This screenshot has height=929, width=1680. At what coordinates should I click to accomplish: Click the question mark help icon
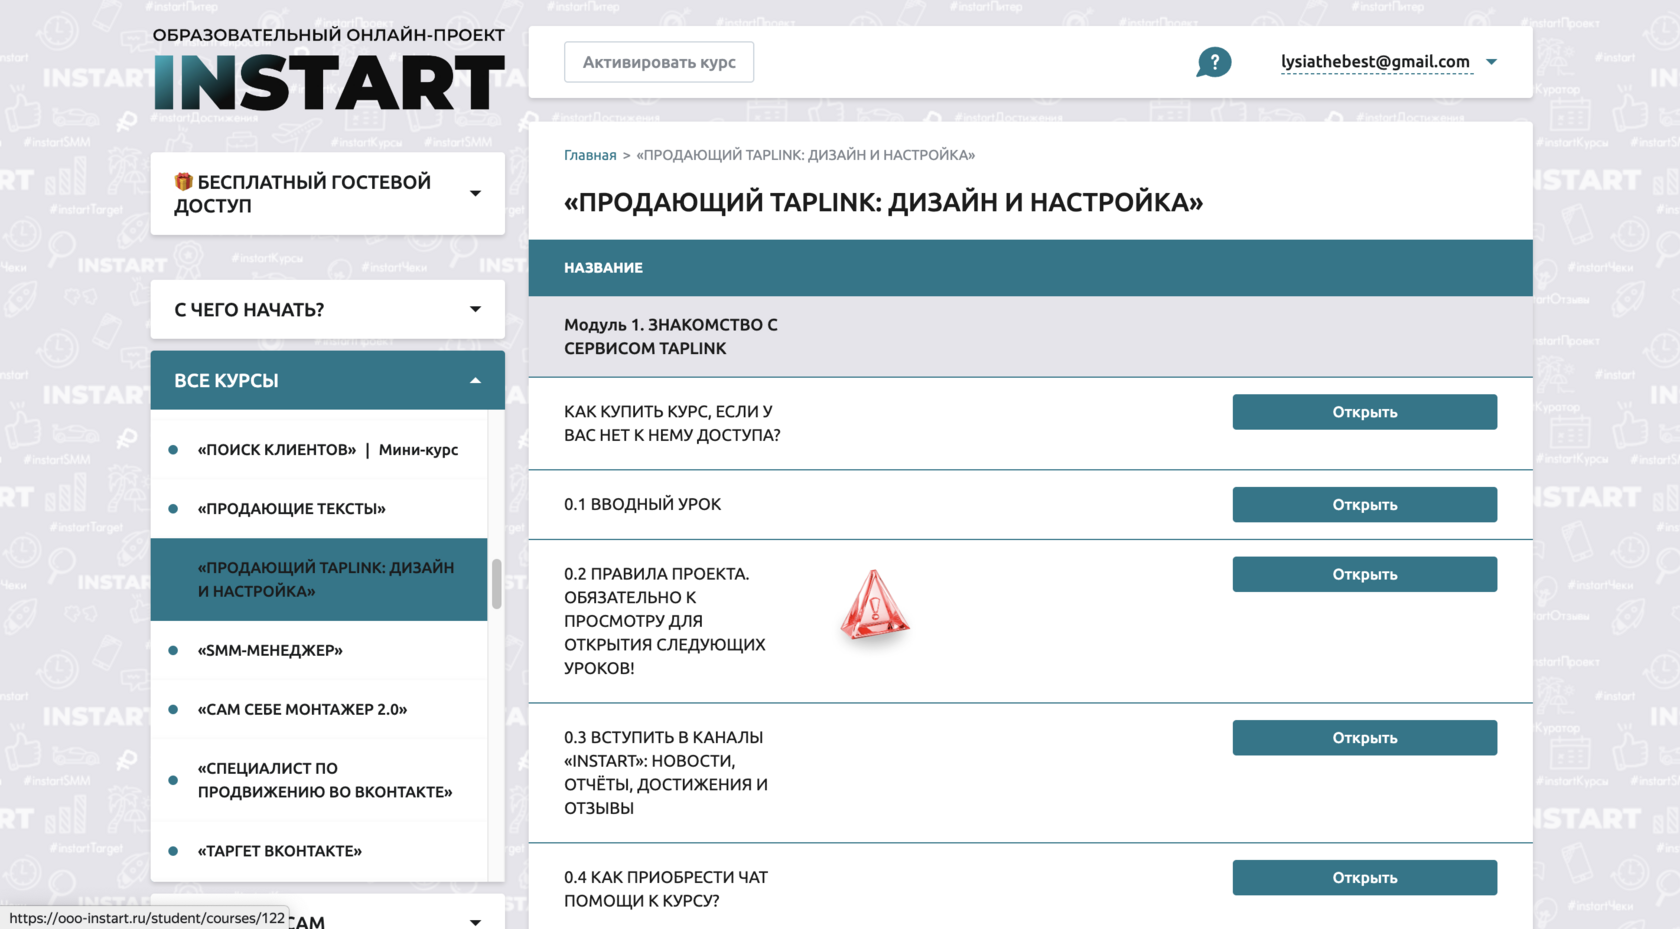point(1214,62)
